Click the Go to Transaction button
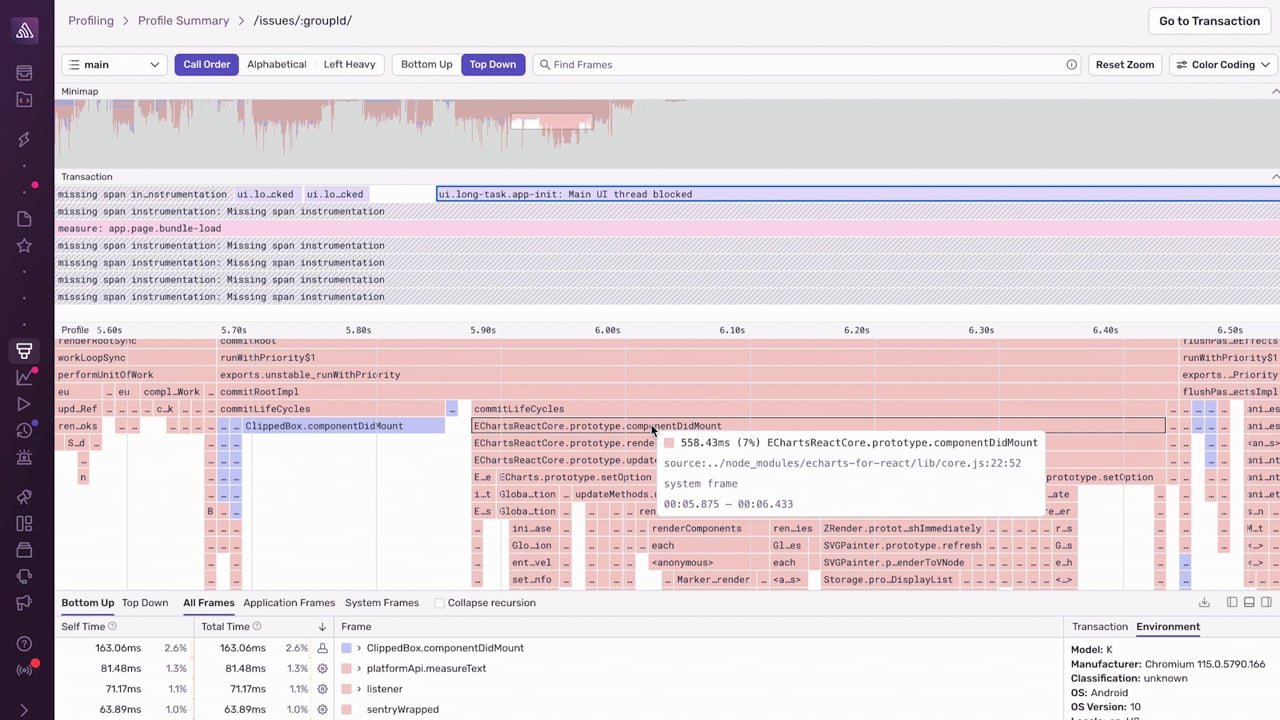The width and height of the screenshot is (1280, 720). coord(1208,21)
